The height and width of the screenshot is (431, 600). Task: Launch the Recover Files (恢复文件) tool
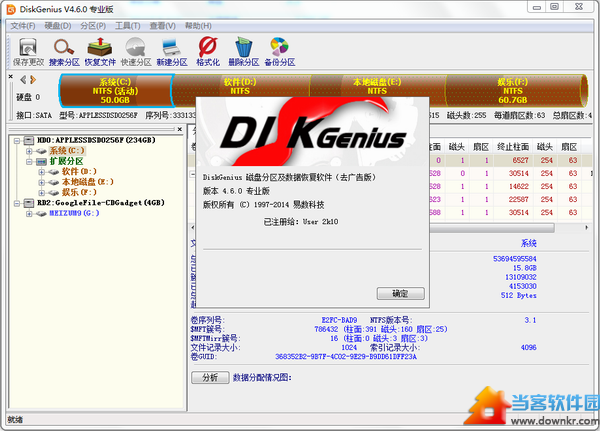point(100,52)
